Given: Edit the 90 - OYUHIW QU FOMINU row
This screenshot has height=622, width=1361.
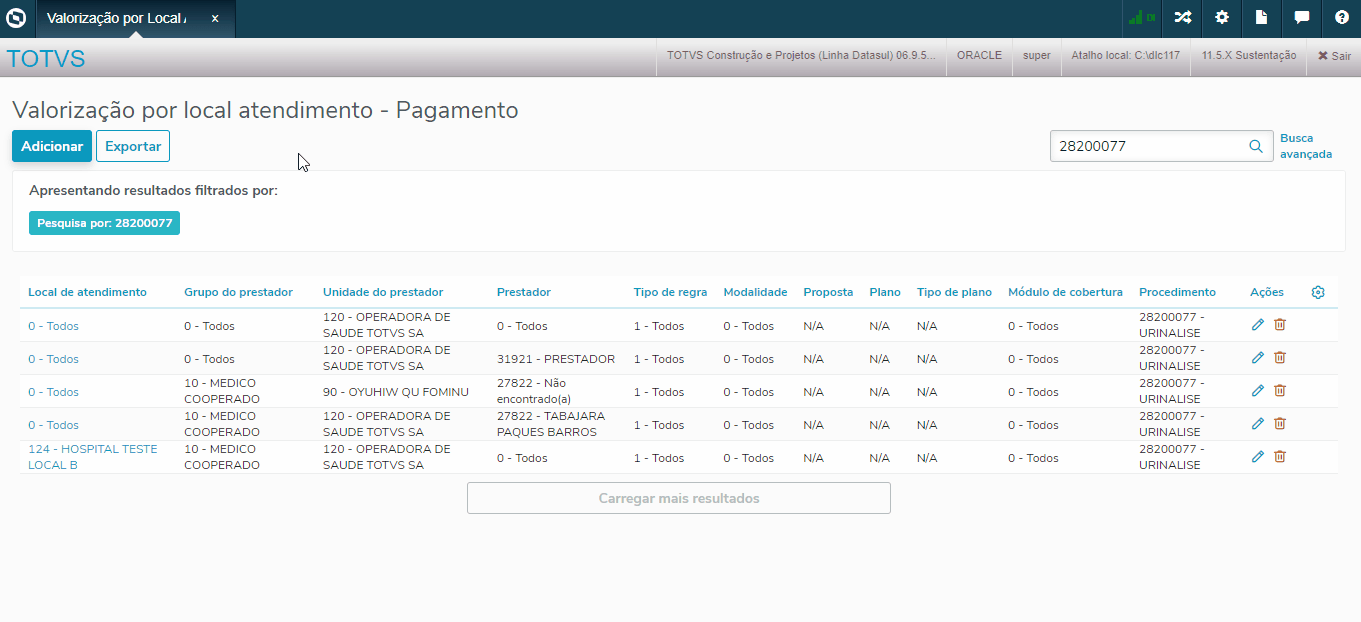Looking at the screenshot, I should tap(1258, 390).
